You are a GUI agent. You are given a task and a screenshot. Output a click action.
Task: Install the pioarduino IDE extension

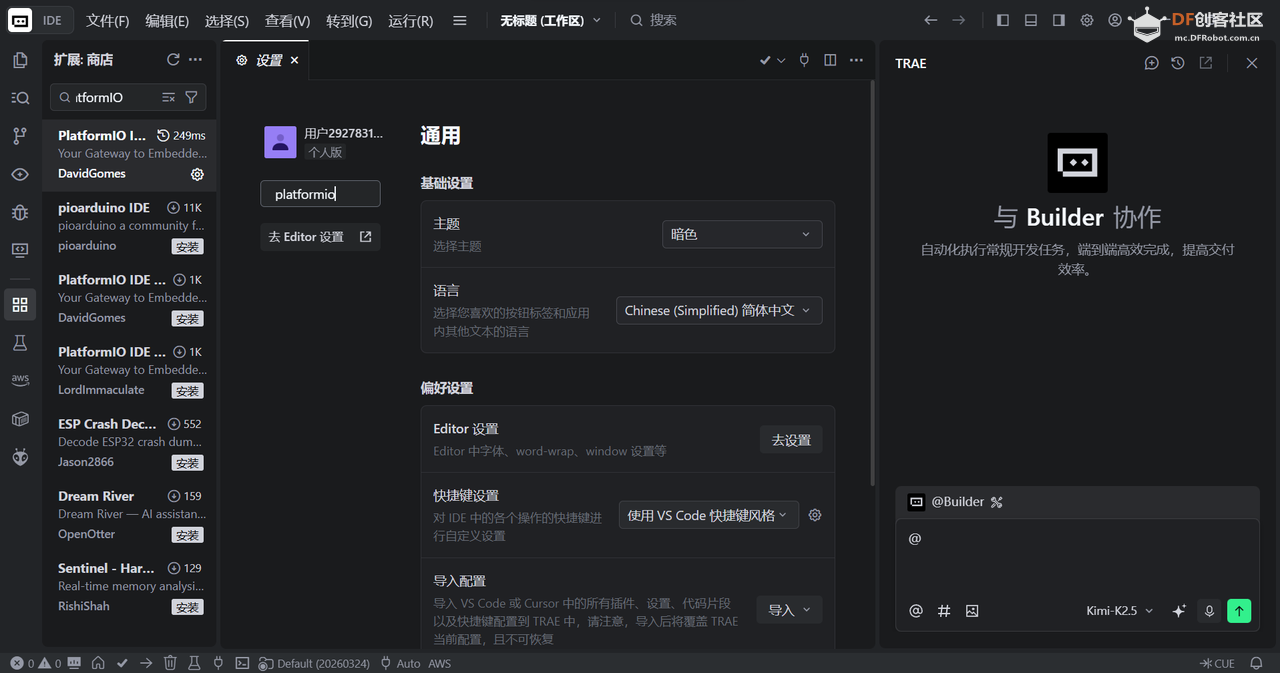[x=187, y=245]
